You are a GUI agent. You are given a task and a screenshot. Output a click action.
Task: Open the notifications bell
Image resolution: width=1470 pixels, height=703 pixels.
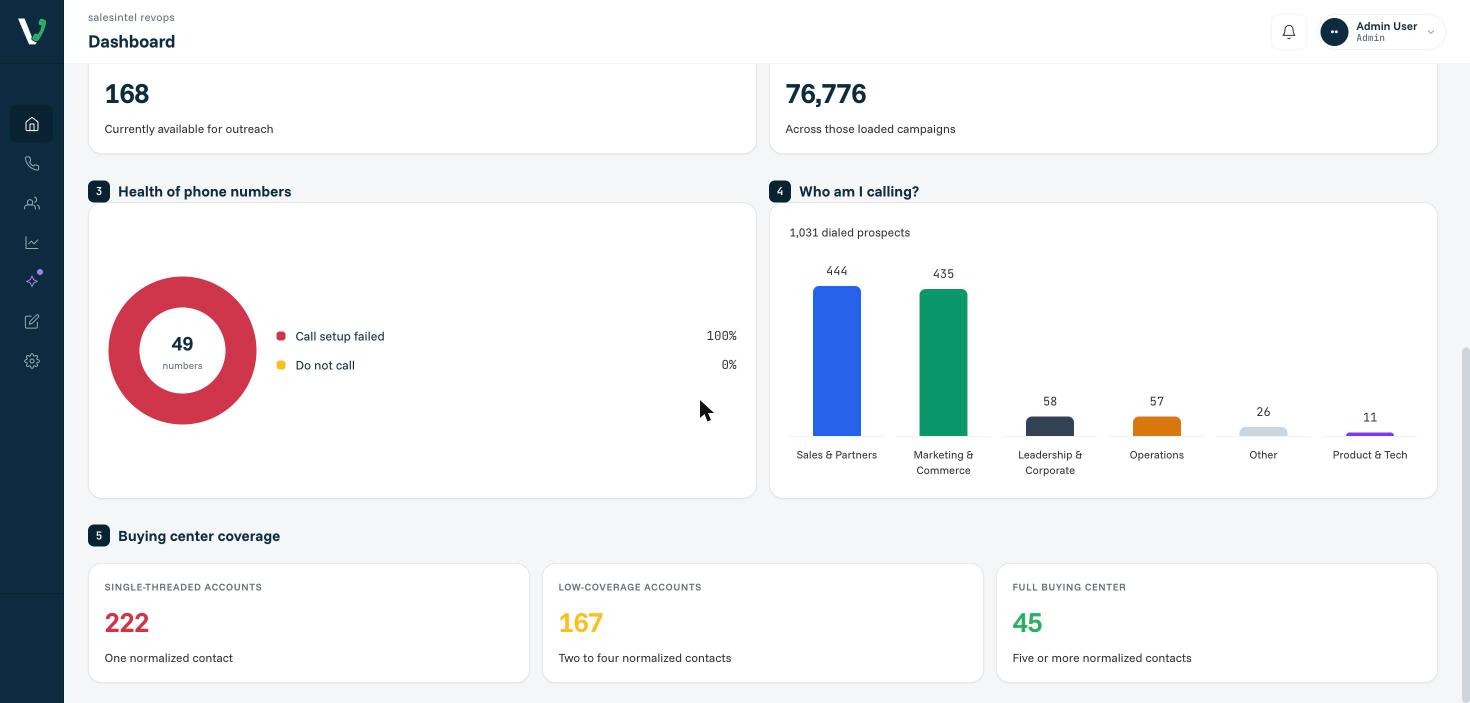[x=1289, y=32]
